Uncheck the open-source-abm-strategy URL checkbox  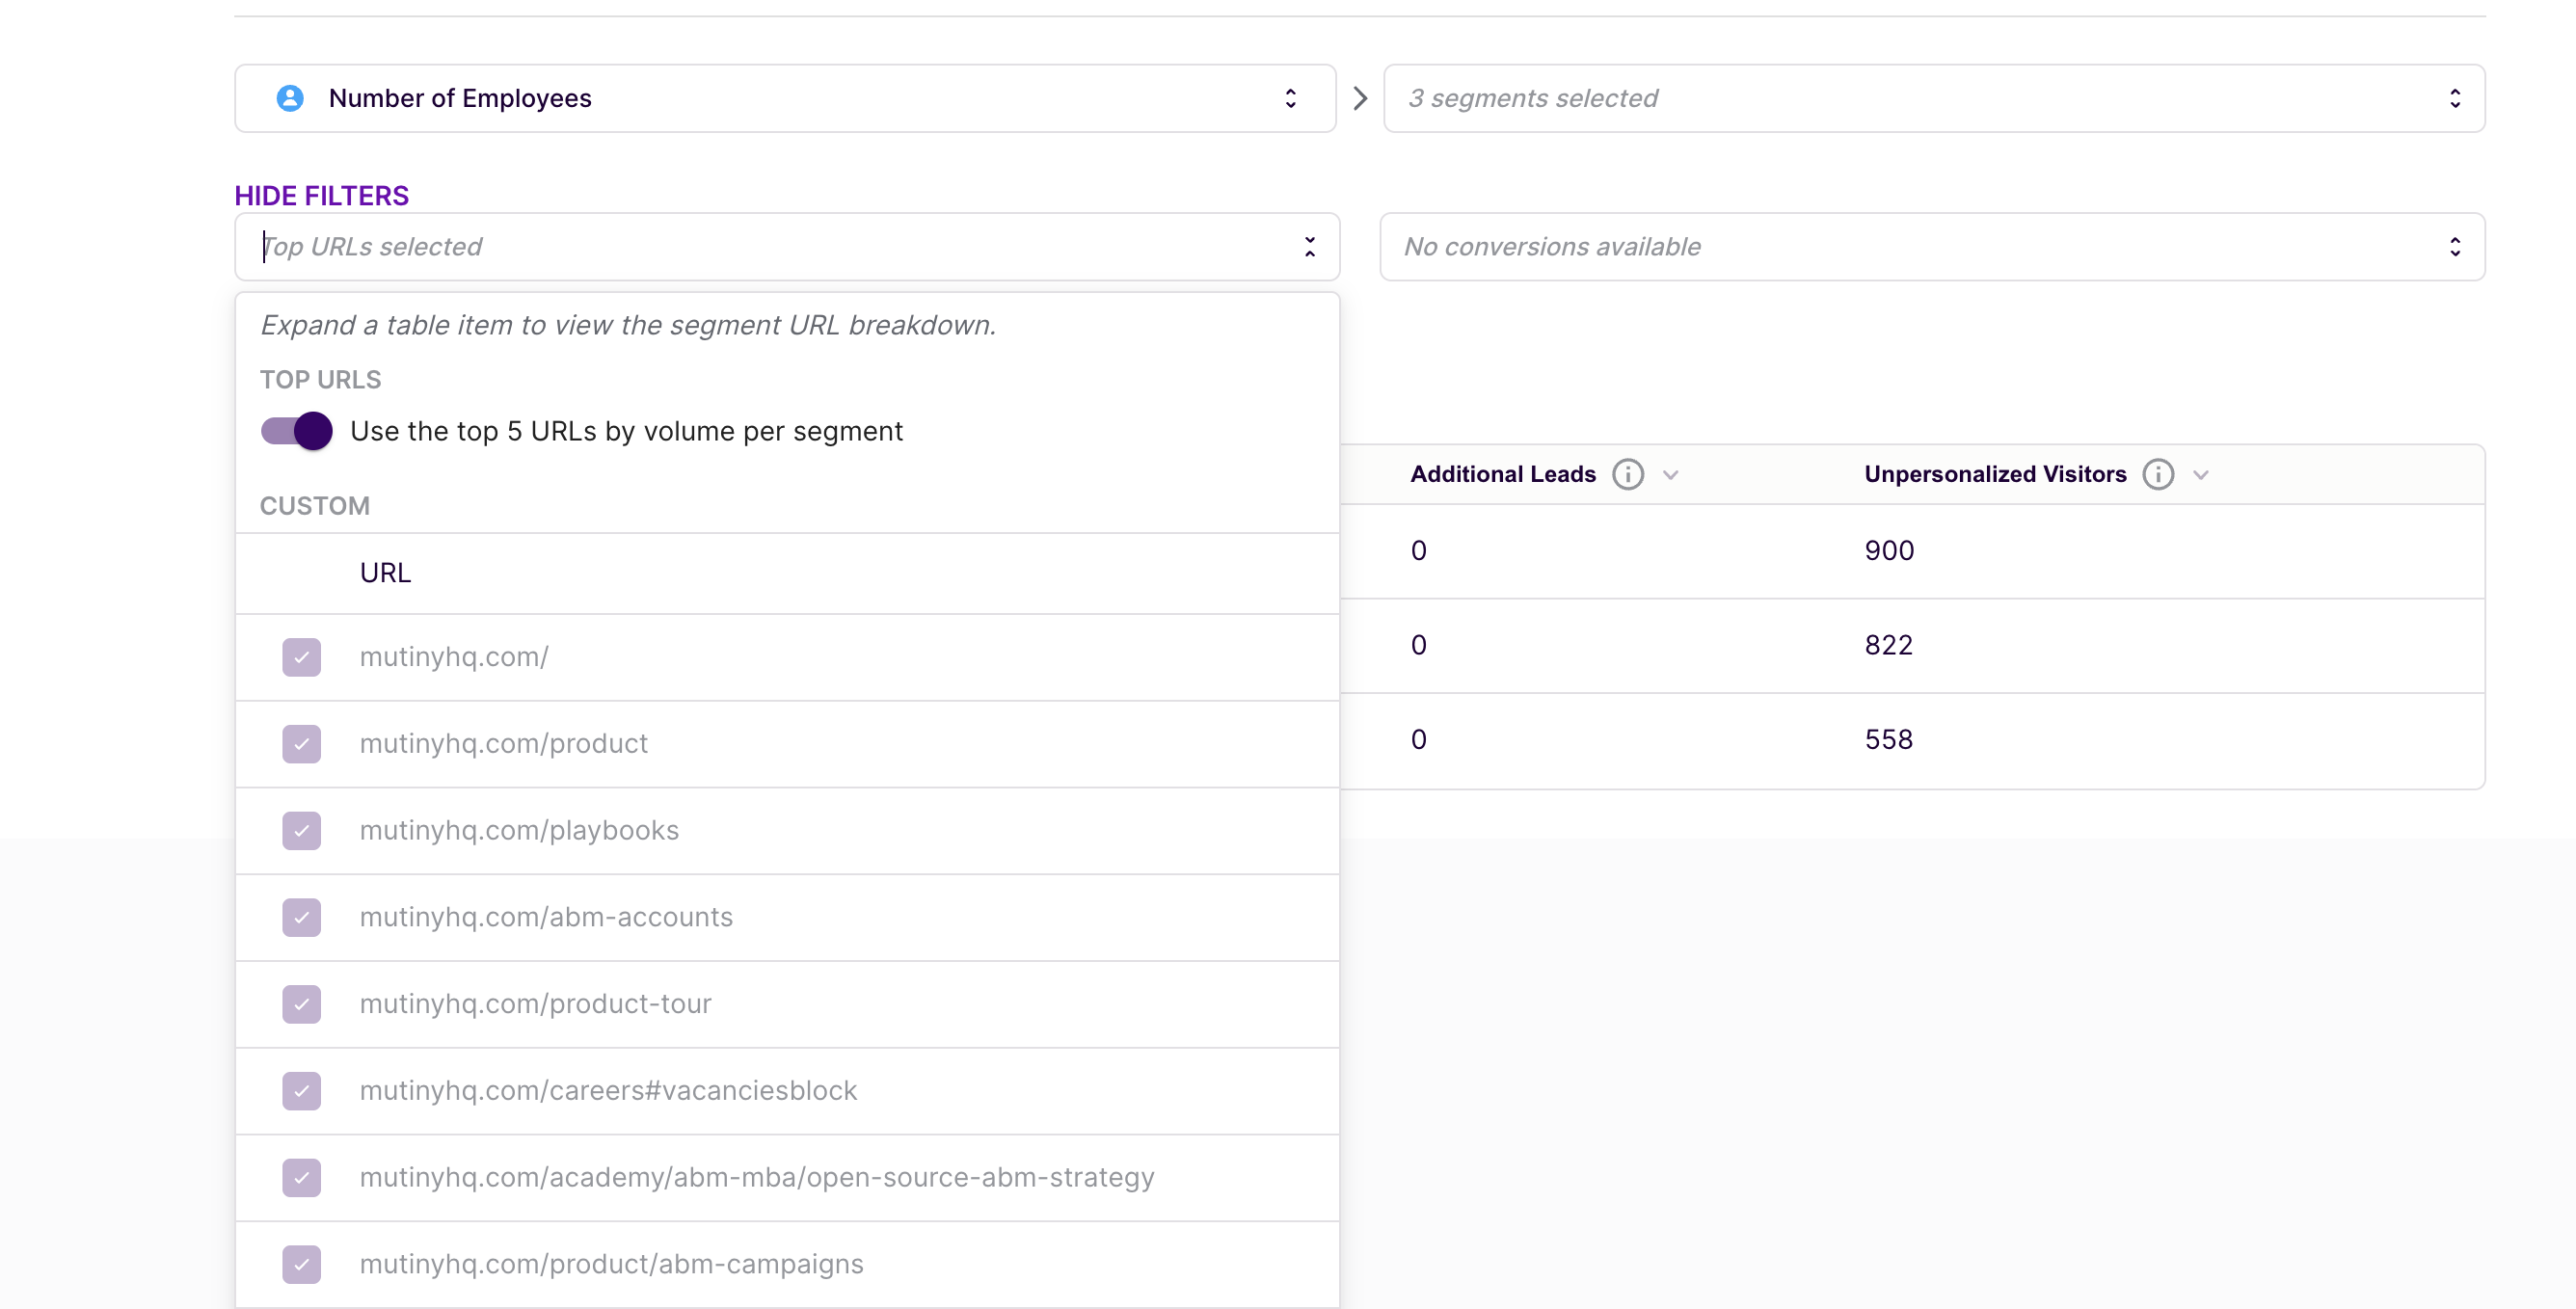point(301,1177)
